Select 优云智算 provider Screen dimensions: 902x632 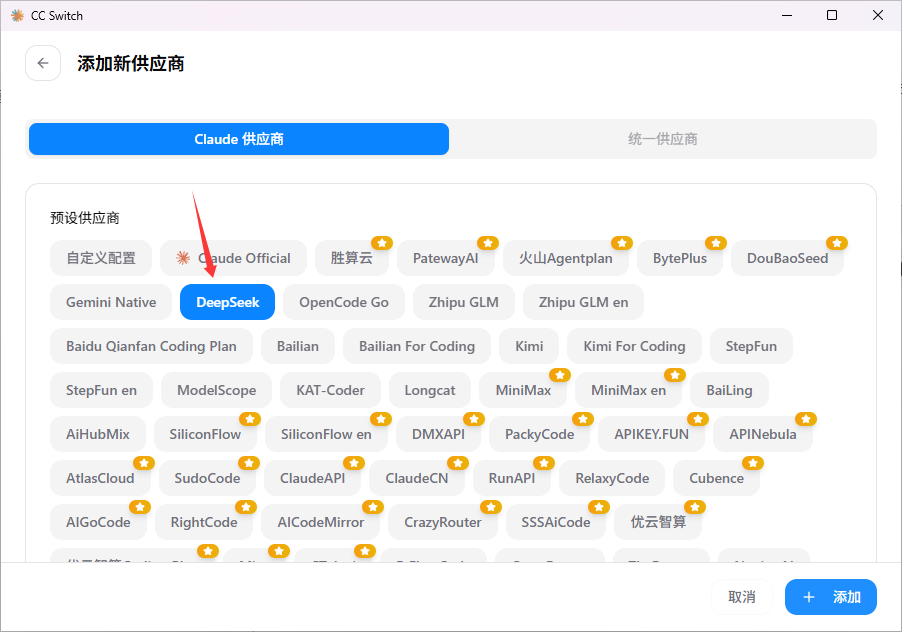point(658,522)
